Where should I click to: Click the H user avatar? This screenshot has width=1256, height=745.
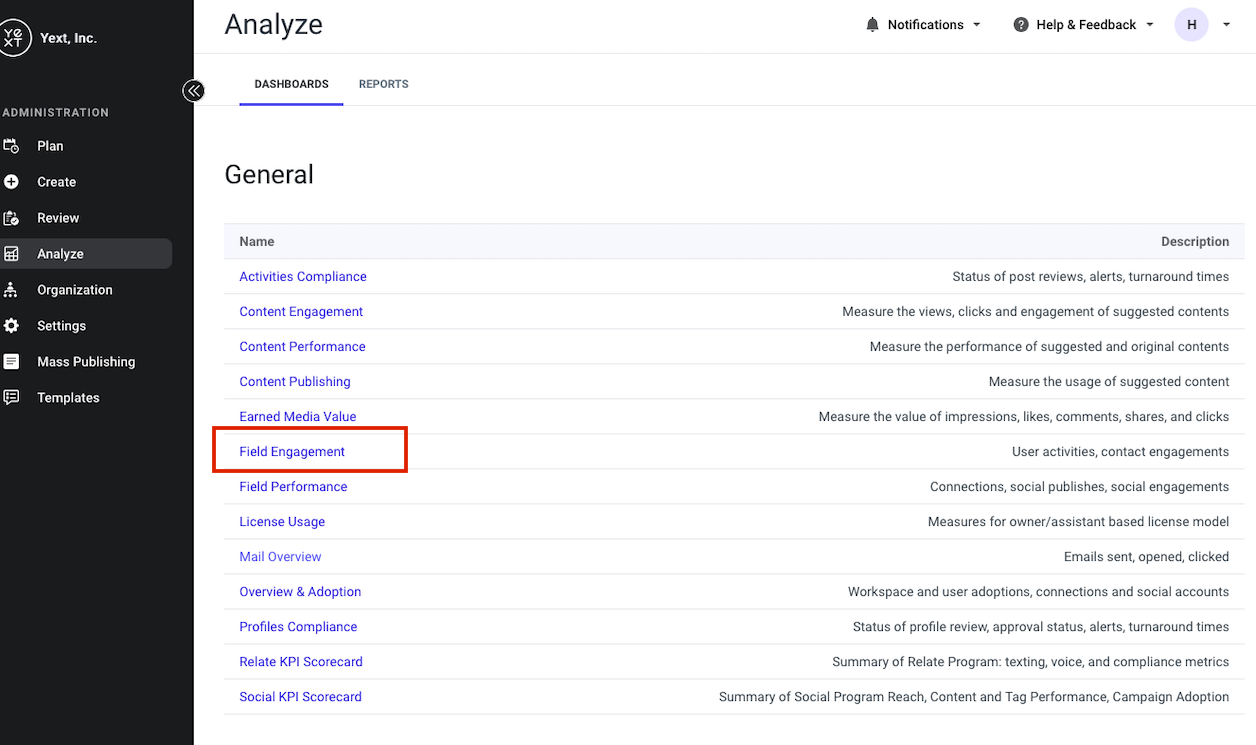click(x=1192, y=25)
